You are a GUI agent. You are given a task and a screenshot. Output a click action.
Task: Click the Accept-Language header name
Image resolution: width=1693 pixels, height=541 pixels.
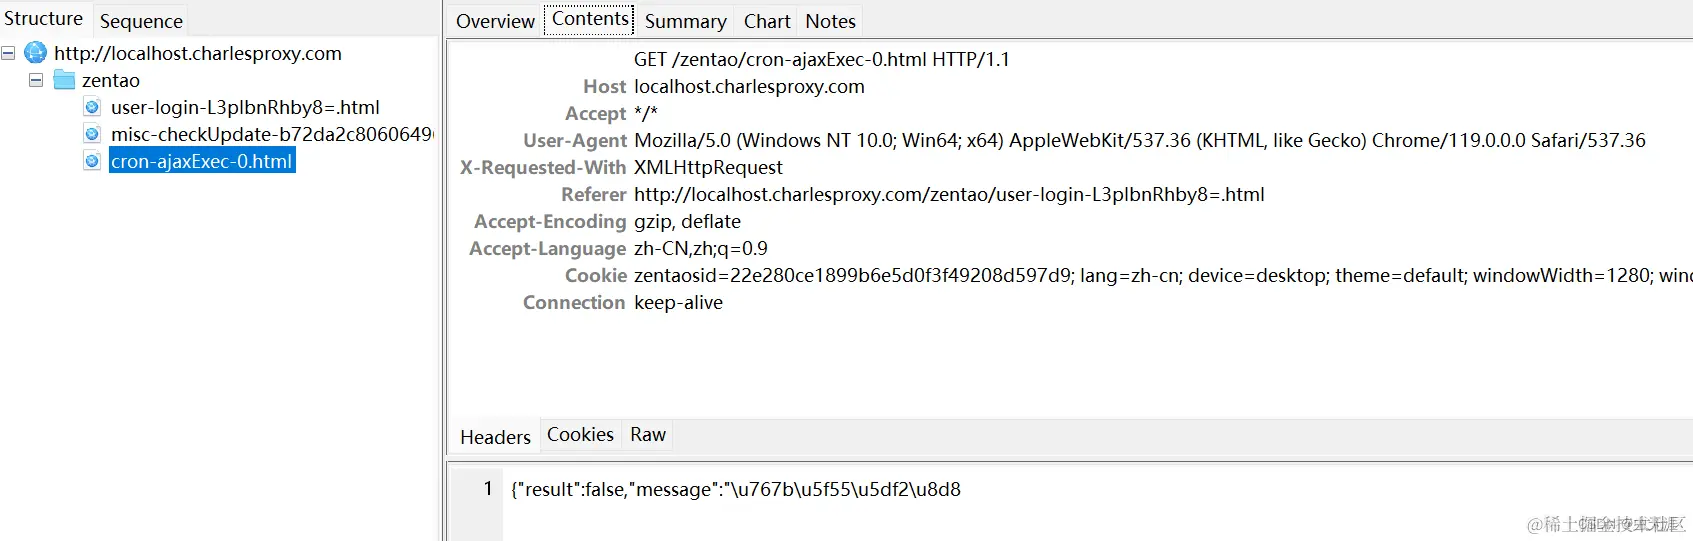tap(548, 248)
